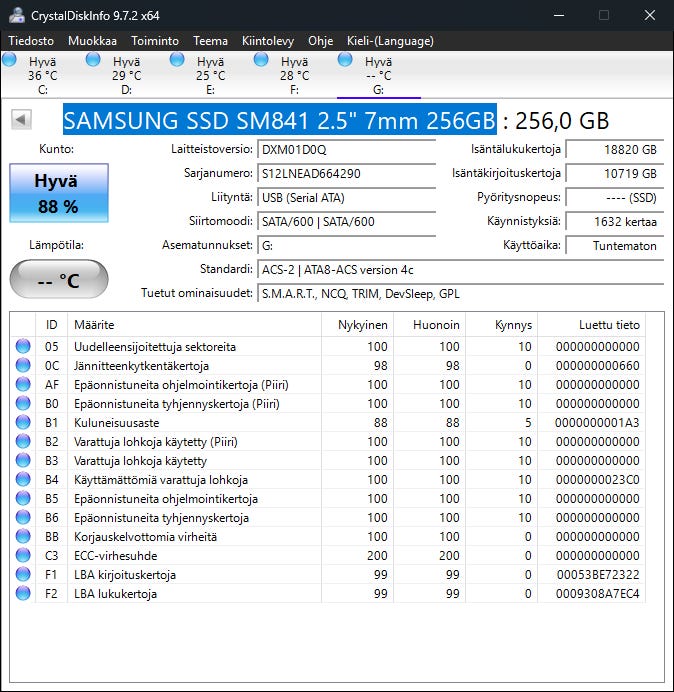Select drive D: status orb at 29 °C

(x=94, y=60)
